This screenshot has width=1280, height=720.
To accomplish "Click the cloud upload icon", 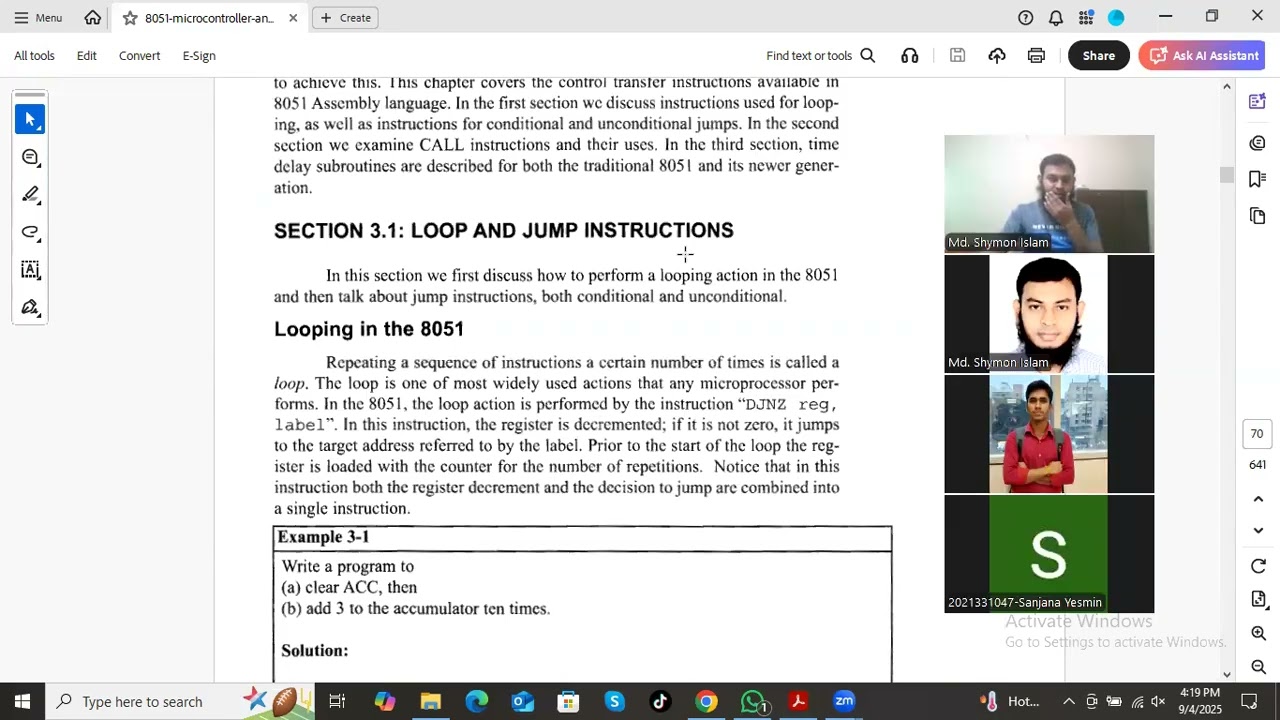I will pyautogui.click(x=997, y=56).
